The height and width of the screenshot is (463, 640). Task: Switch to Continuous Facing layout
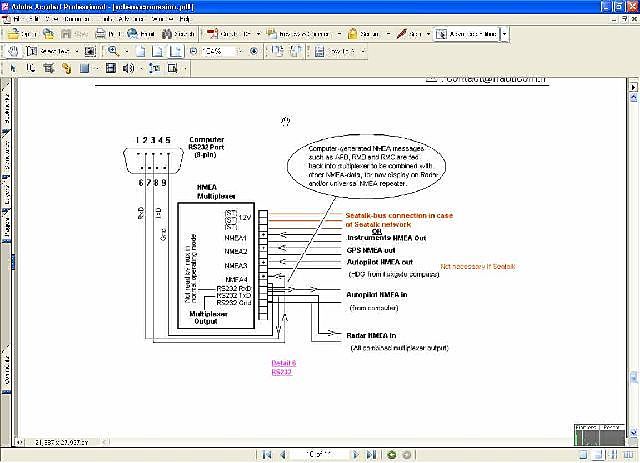[613, 454]
